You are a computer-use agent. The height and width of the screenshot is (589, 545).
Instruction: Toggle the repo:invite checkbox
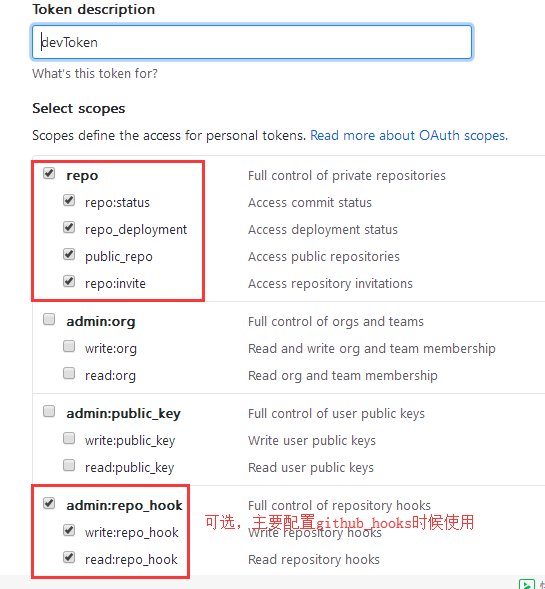click(x=69, y=281)
